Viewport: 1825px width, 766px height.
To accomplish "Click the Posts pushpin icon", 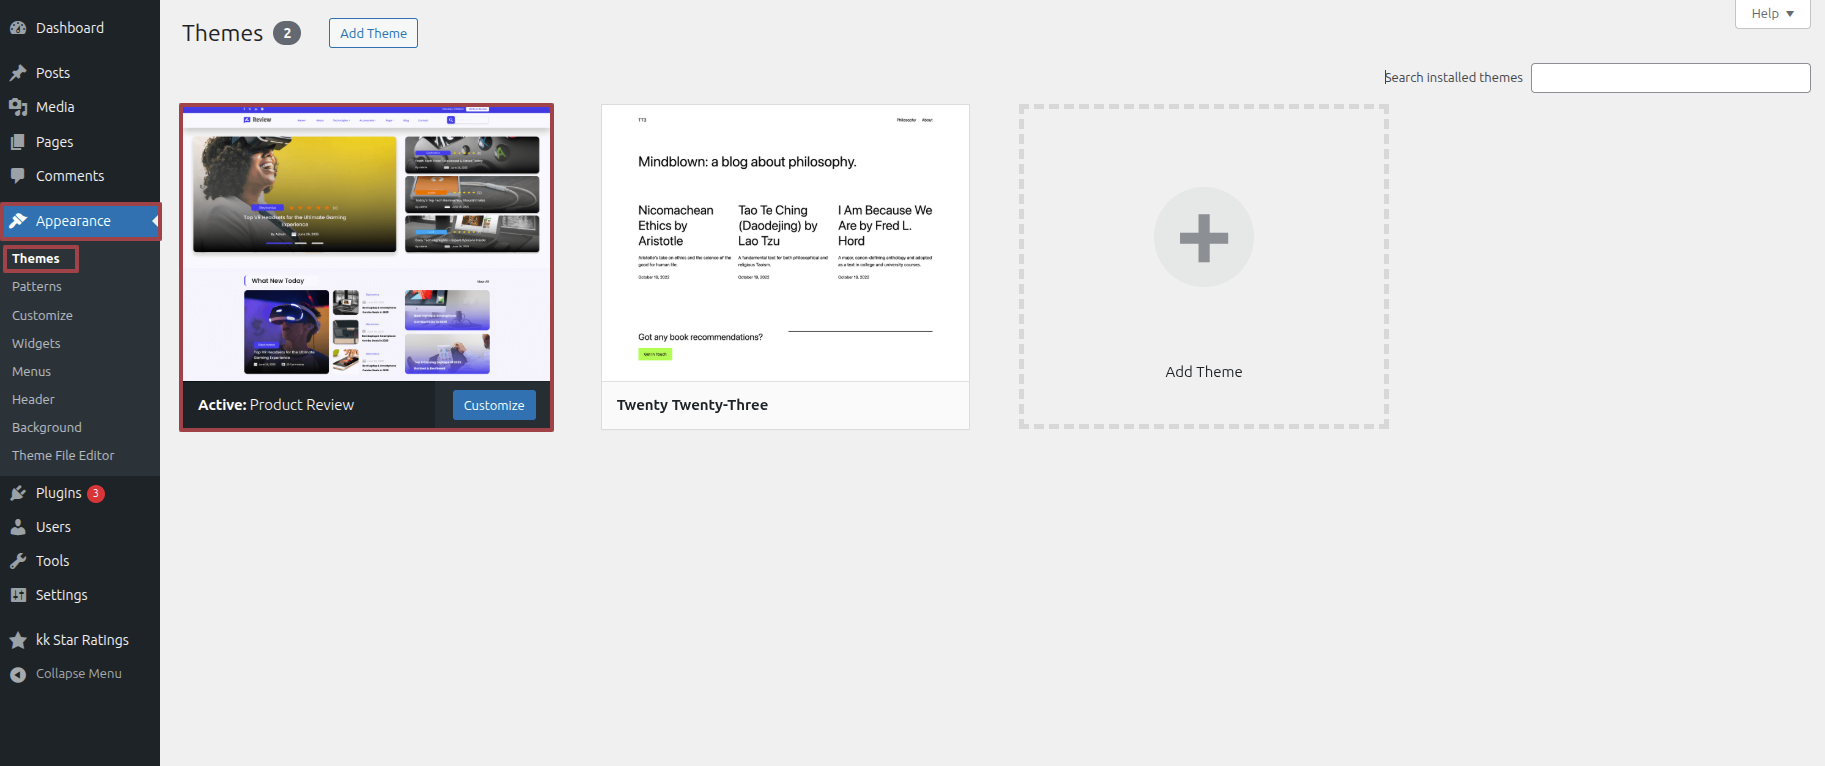I will 18,73.
